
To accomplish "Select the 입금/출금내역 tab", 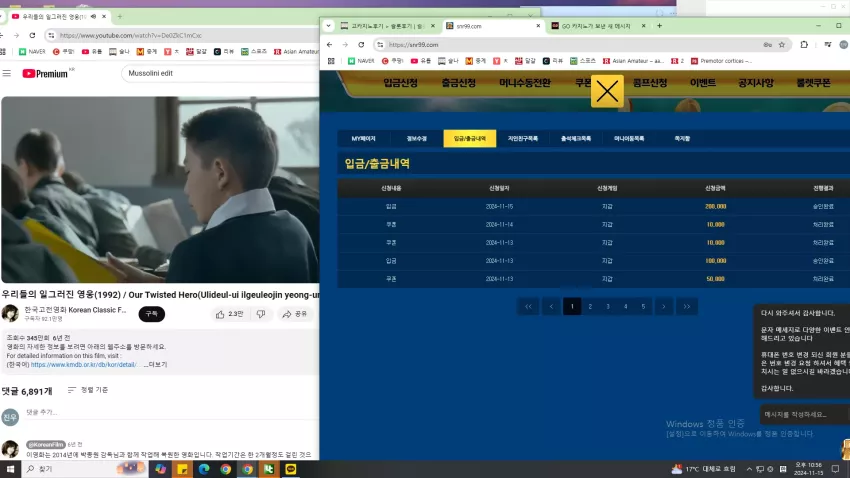I will (469, 139).
